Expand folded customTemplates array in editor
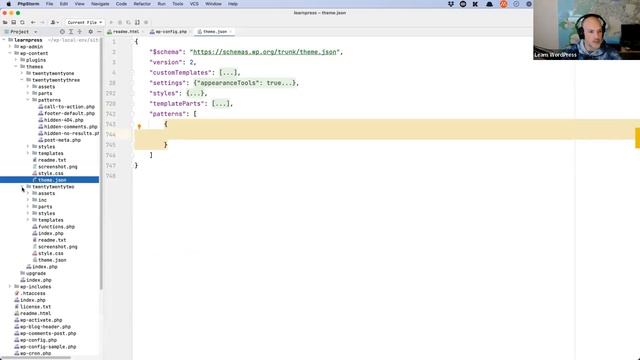Image resolution: width=640 pixels, height=360 pixels. coord(228,73)
